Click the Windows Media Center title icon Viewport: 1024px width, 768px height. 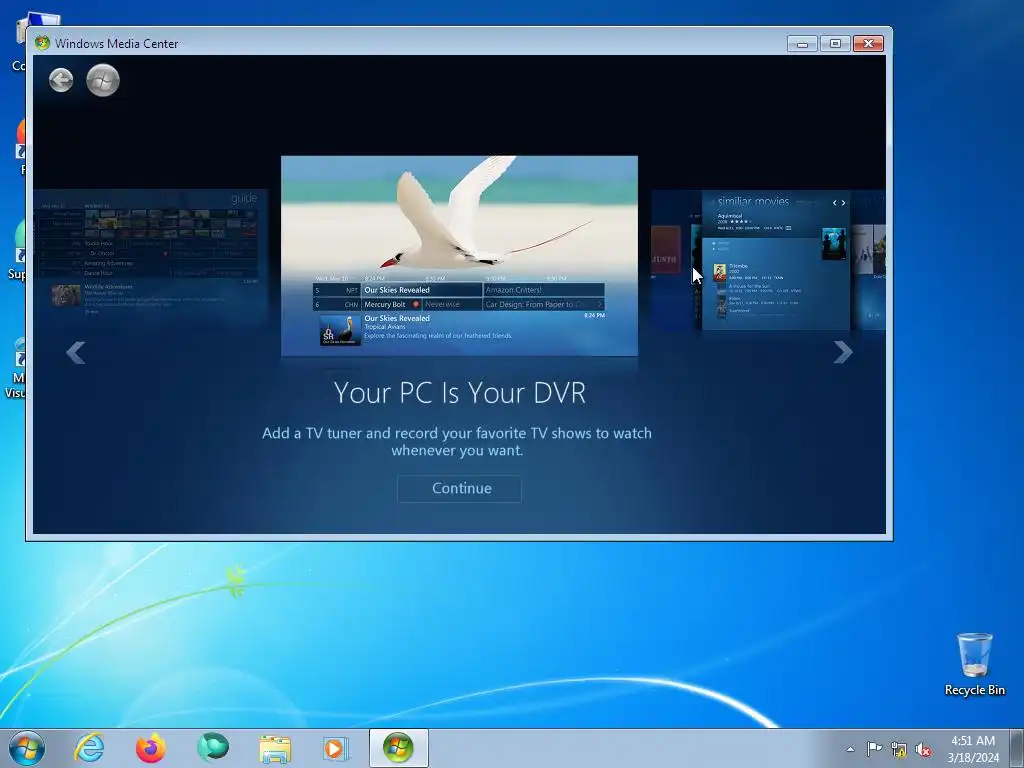(42, 43)
